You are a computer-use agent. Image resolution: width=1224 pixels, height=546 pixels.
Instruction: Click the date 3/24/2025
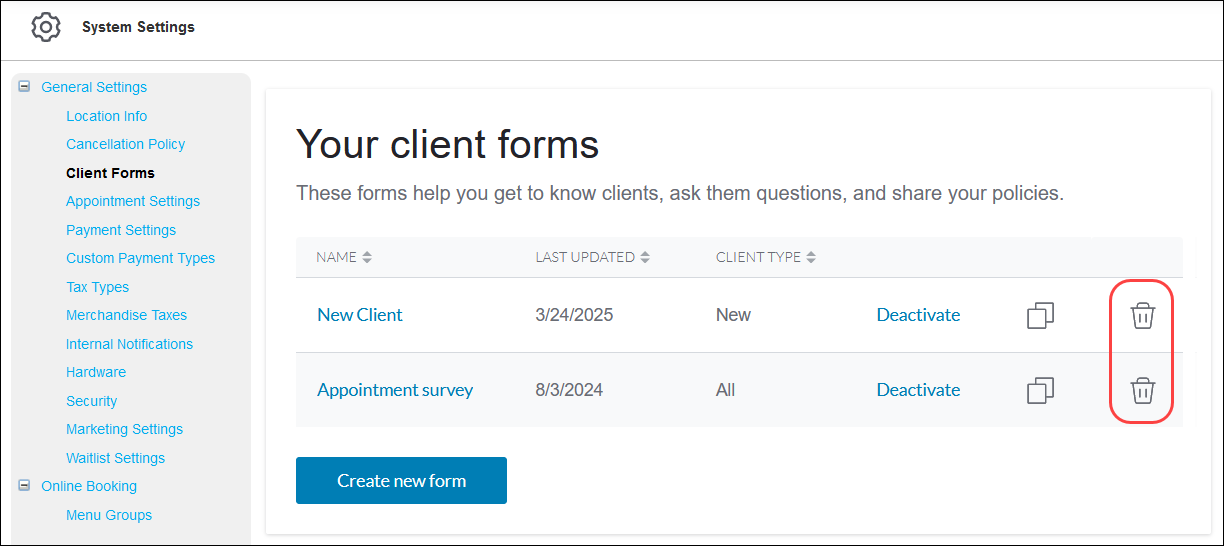[574, 315]
